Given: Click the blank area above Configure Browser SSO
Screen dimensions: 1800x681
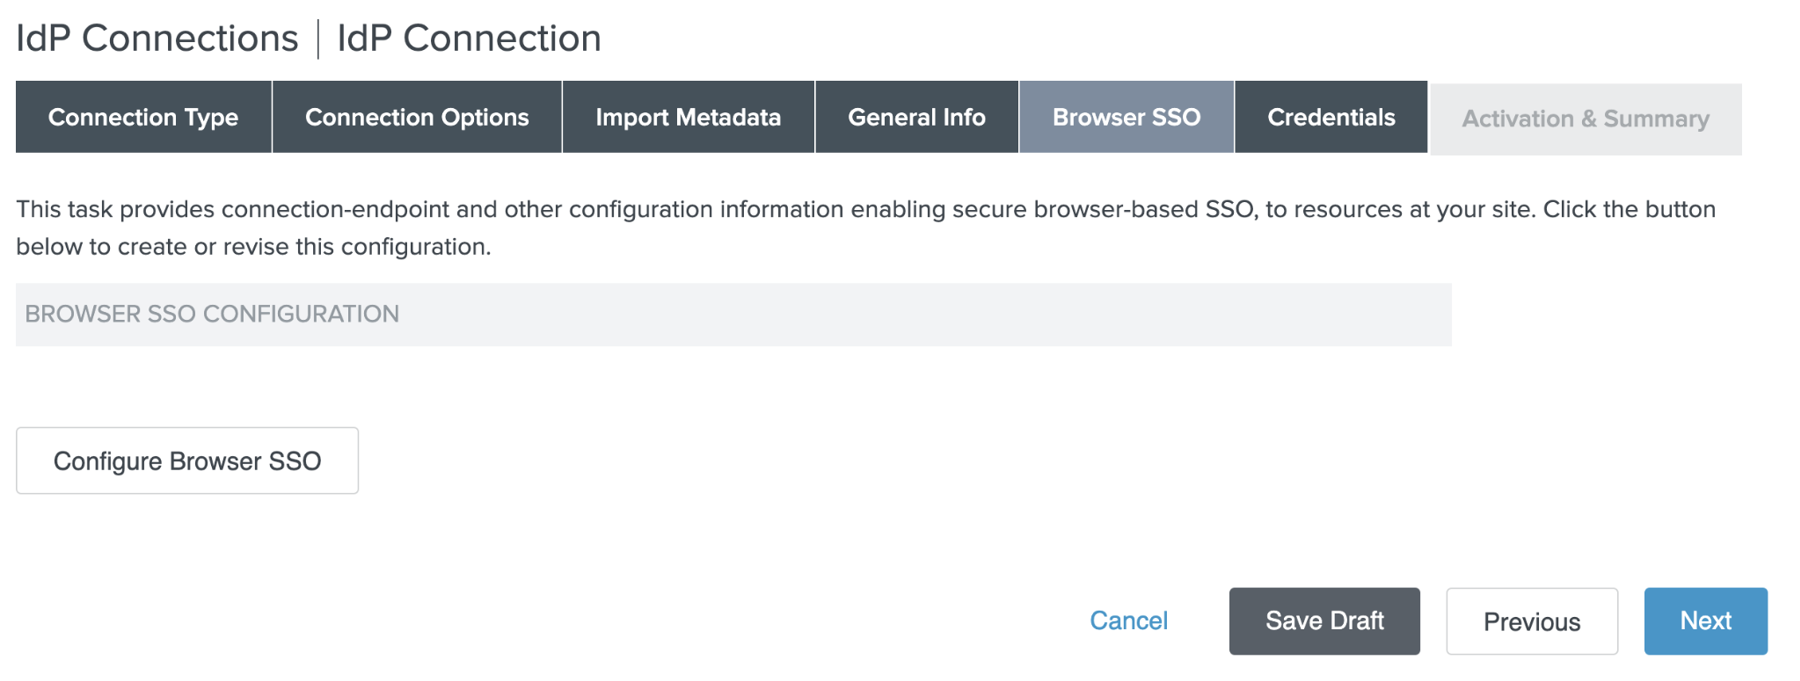Looking at the screenshot, I should 187,387.
